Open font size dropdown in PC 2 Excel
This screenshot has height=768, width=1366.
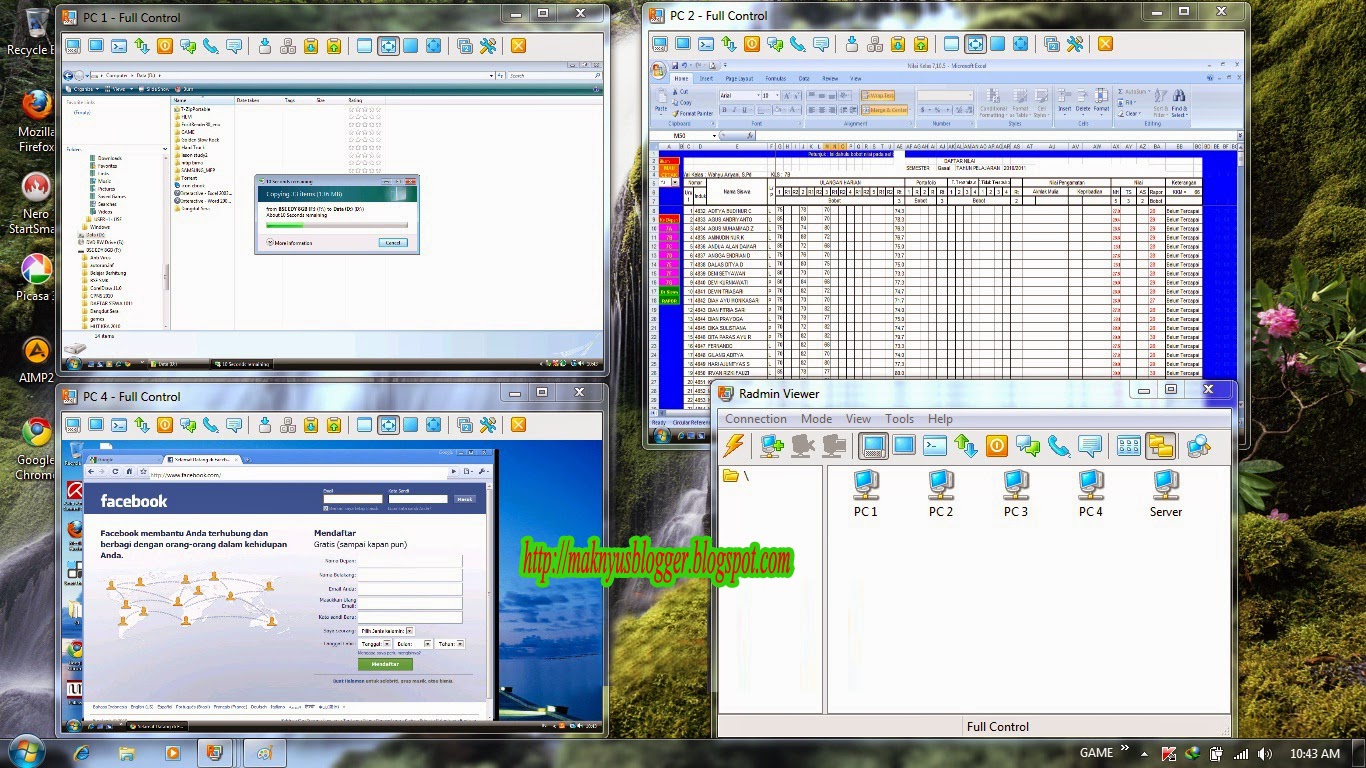point(777,96)
